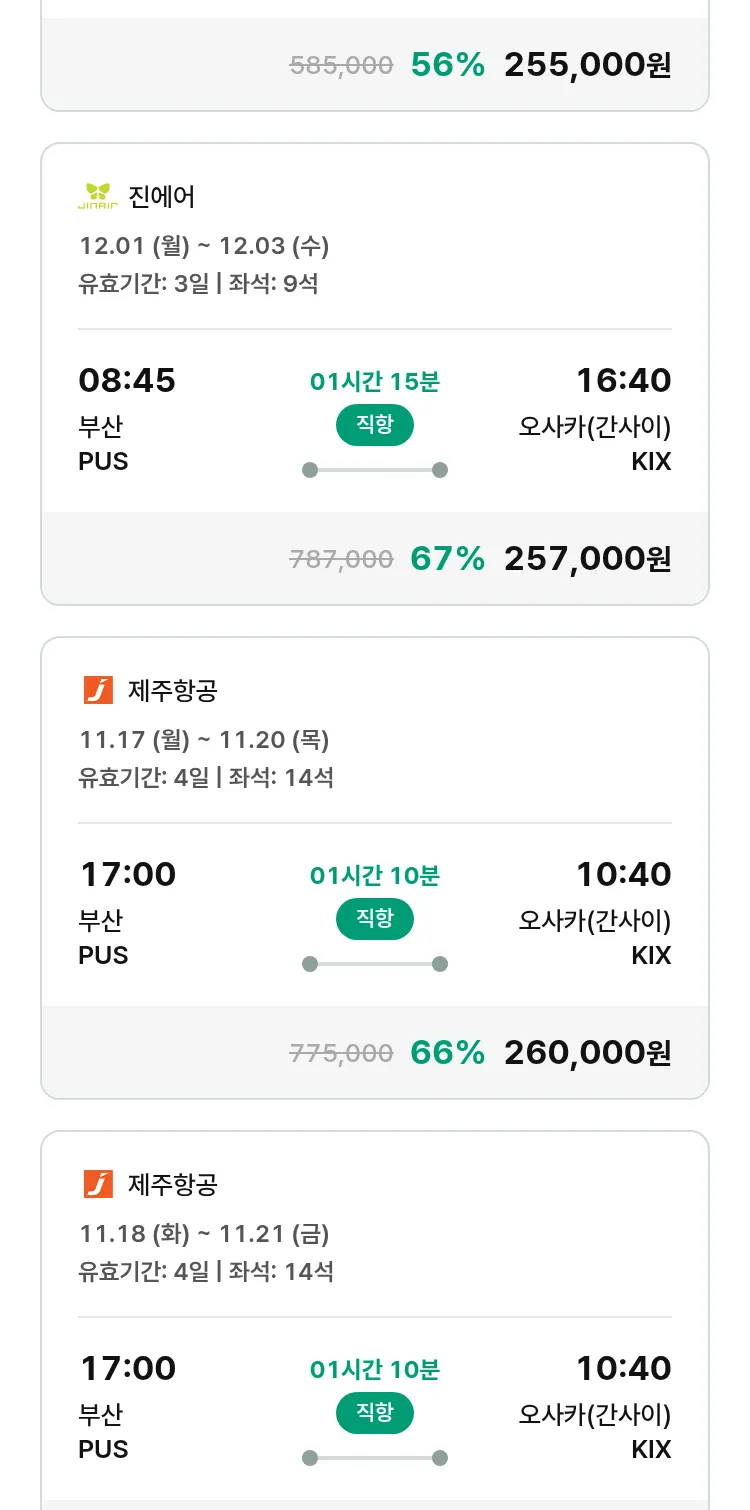Click the 12.01 (월) ~ 12.03 (수) dates
The image size is (750, 1510).
click(x=204, y=246)
